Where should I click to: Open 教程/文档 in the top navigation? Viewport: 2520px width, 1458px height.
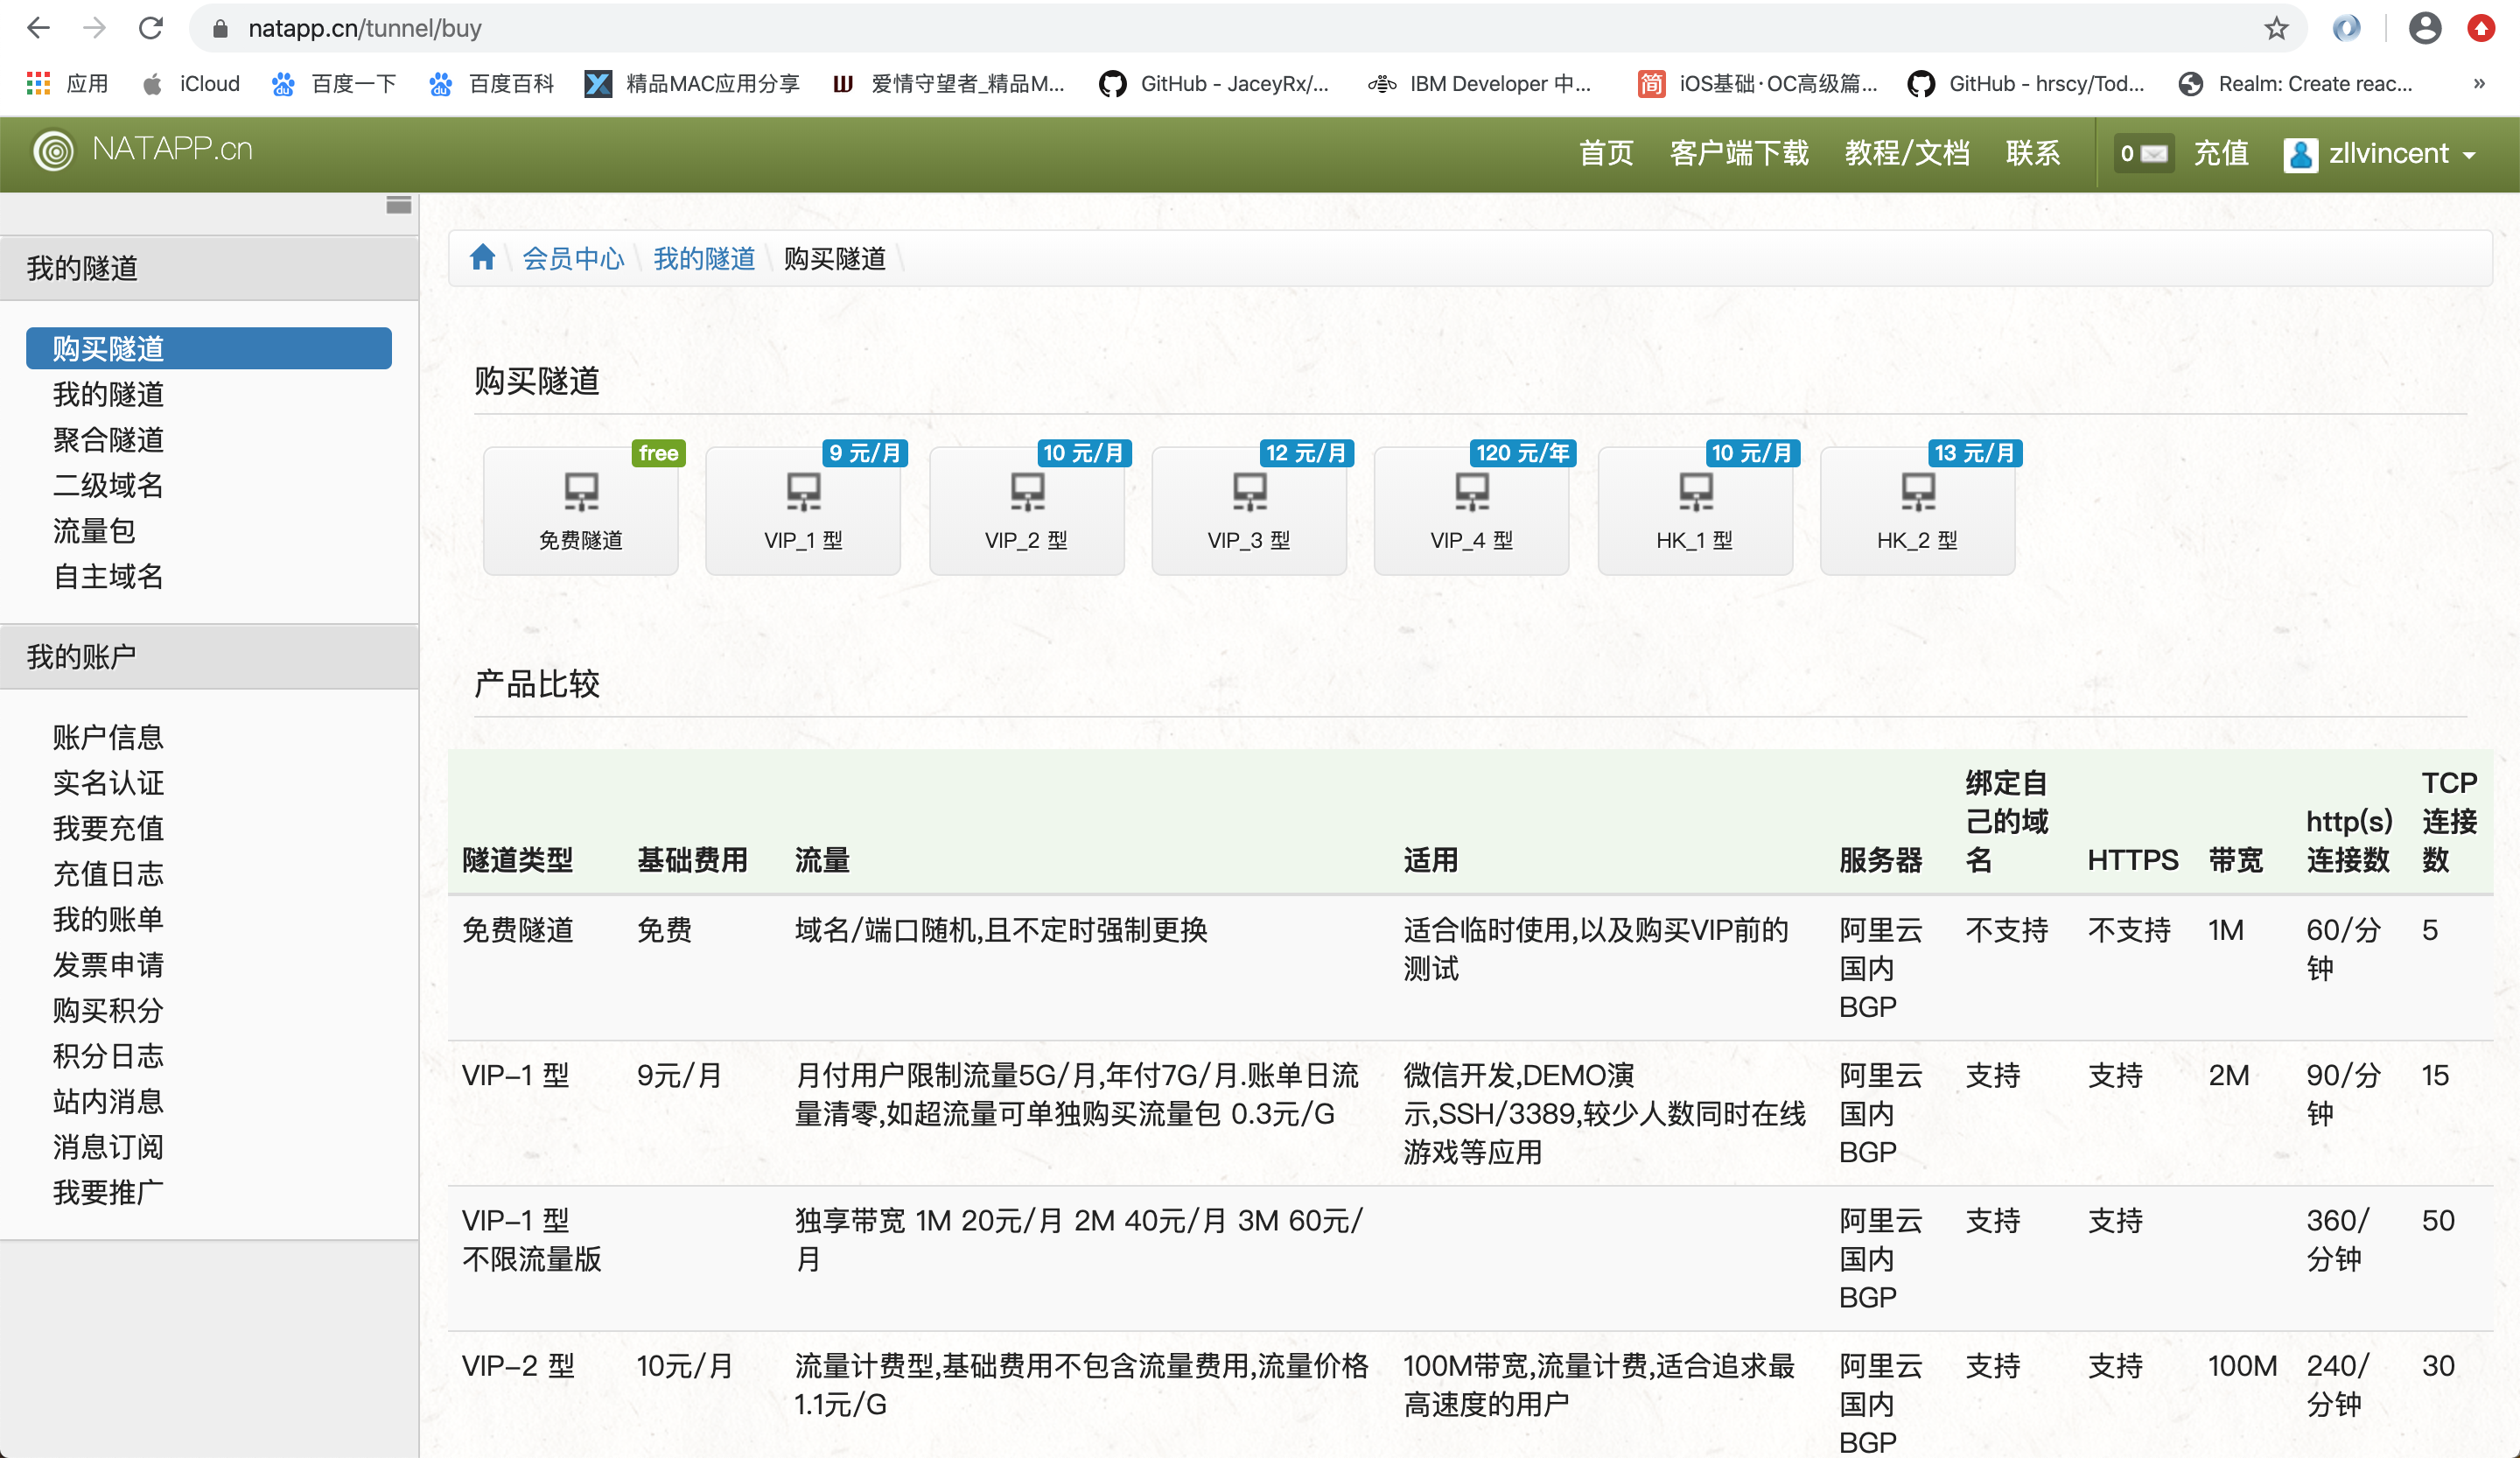[x=1907, y=153]
